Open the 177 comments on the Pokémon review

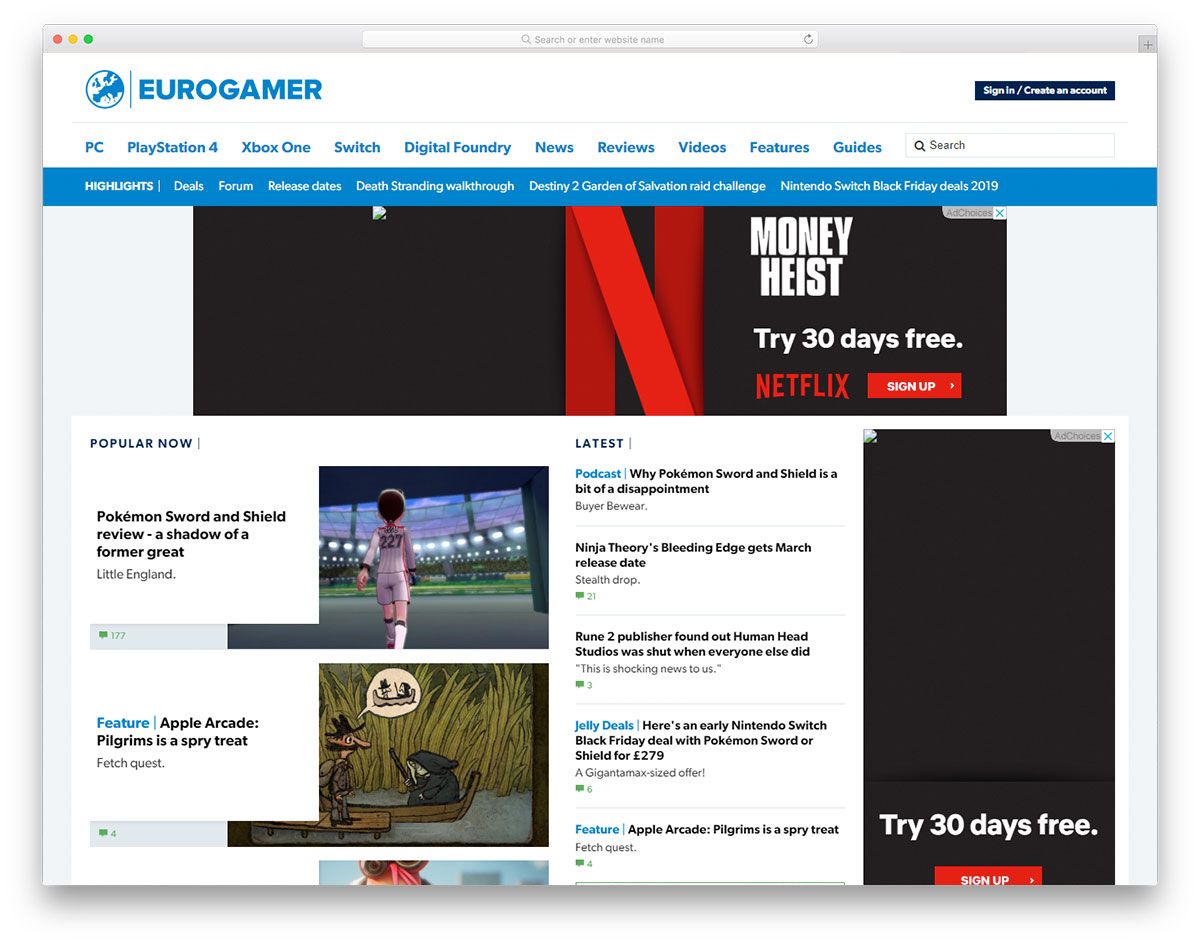(112, 636)
